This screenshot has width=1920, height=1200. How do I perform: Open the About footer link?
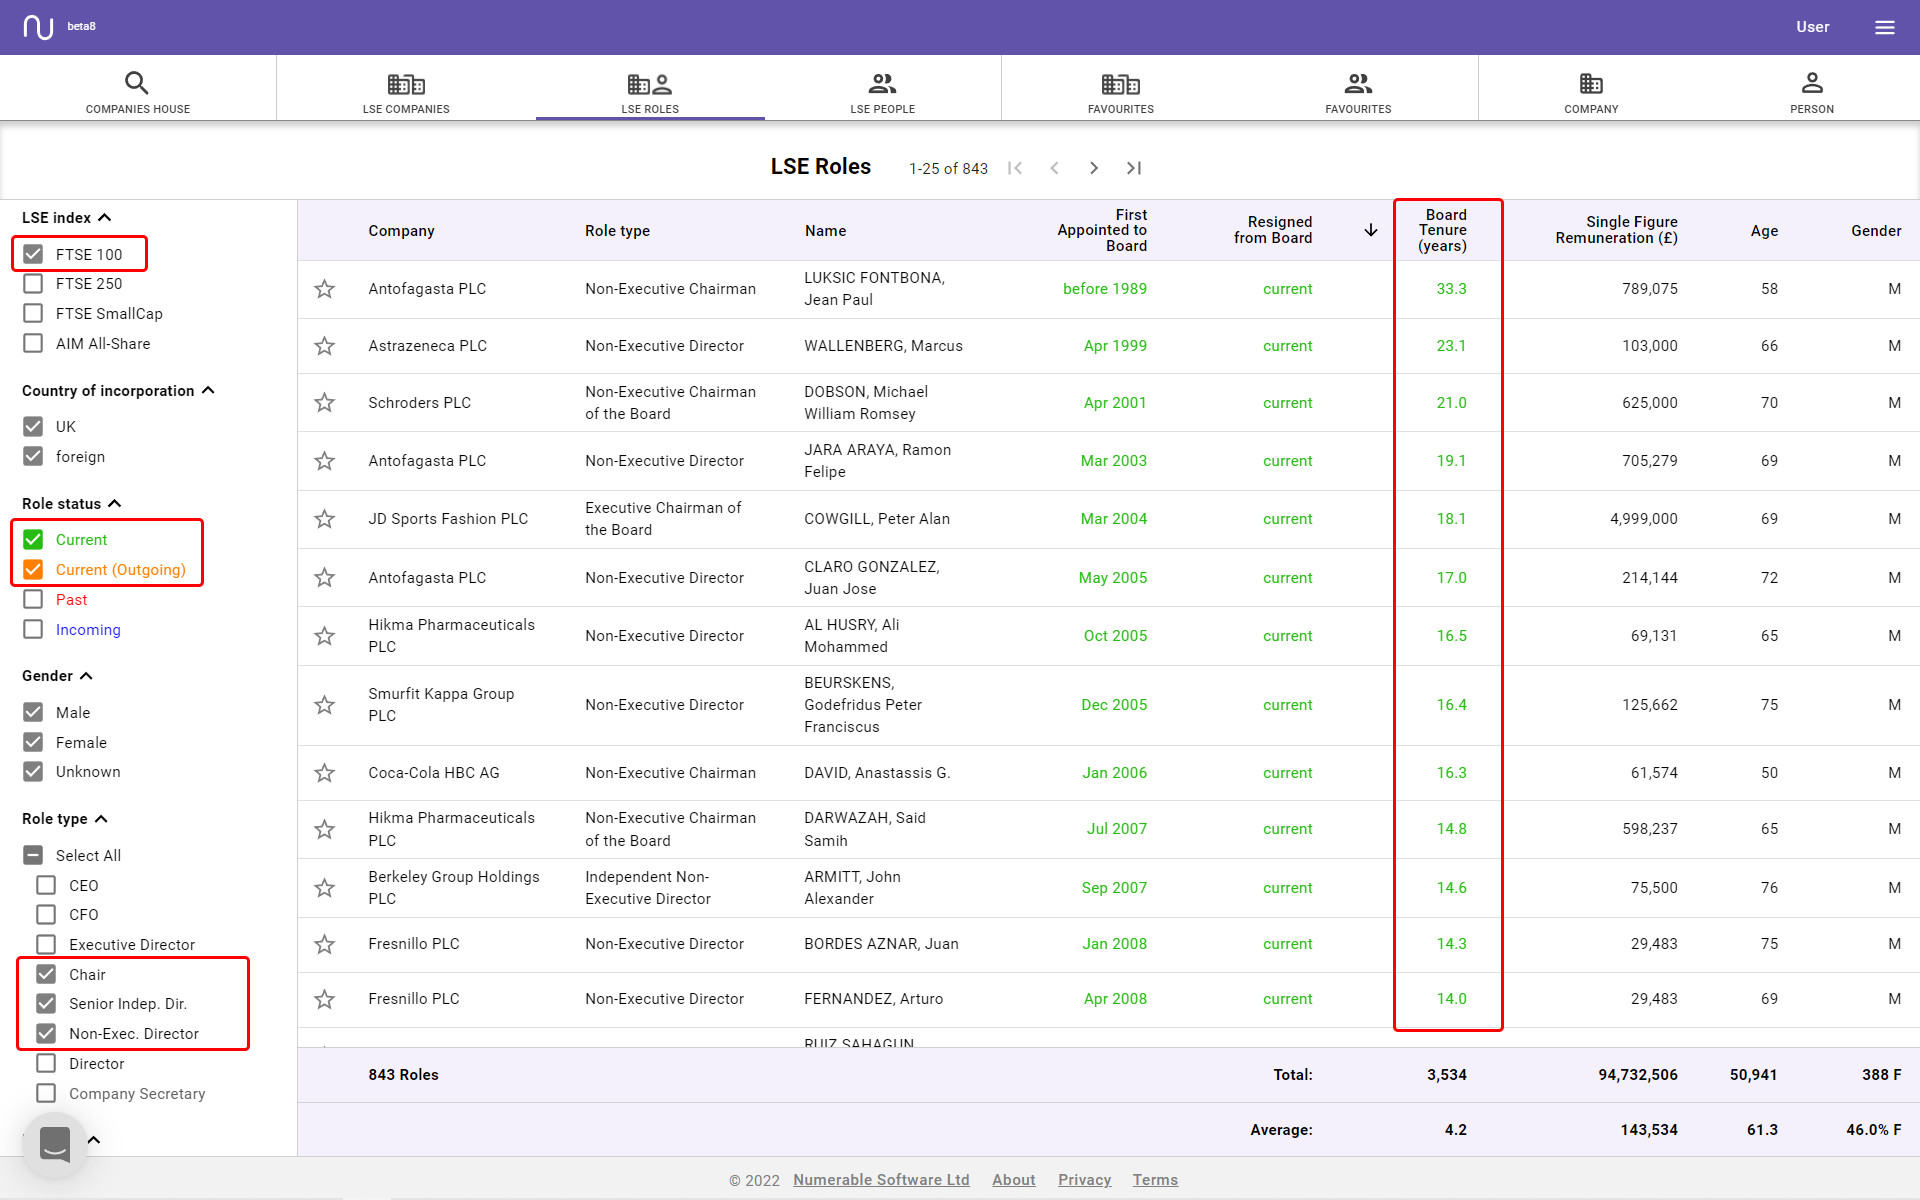pos(1013,1180)
